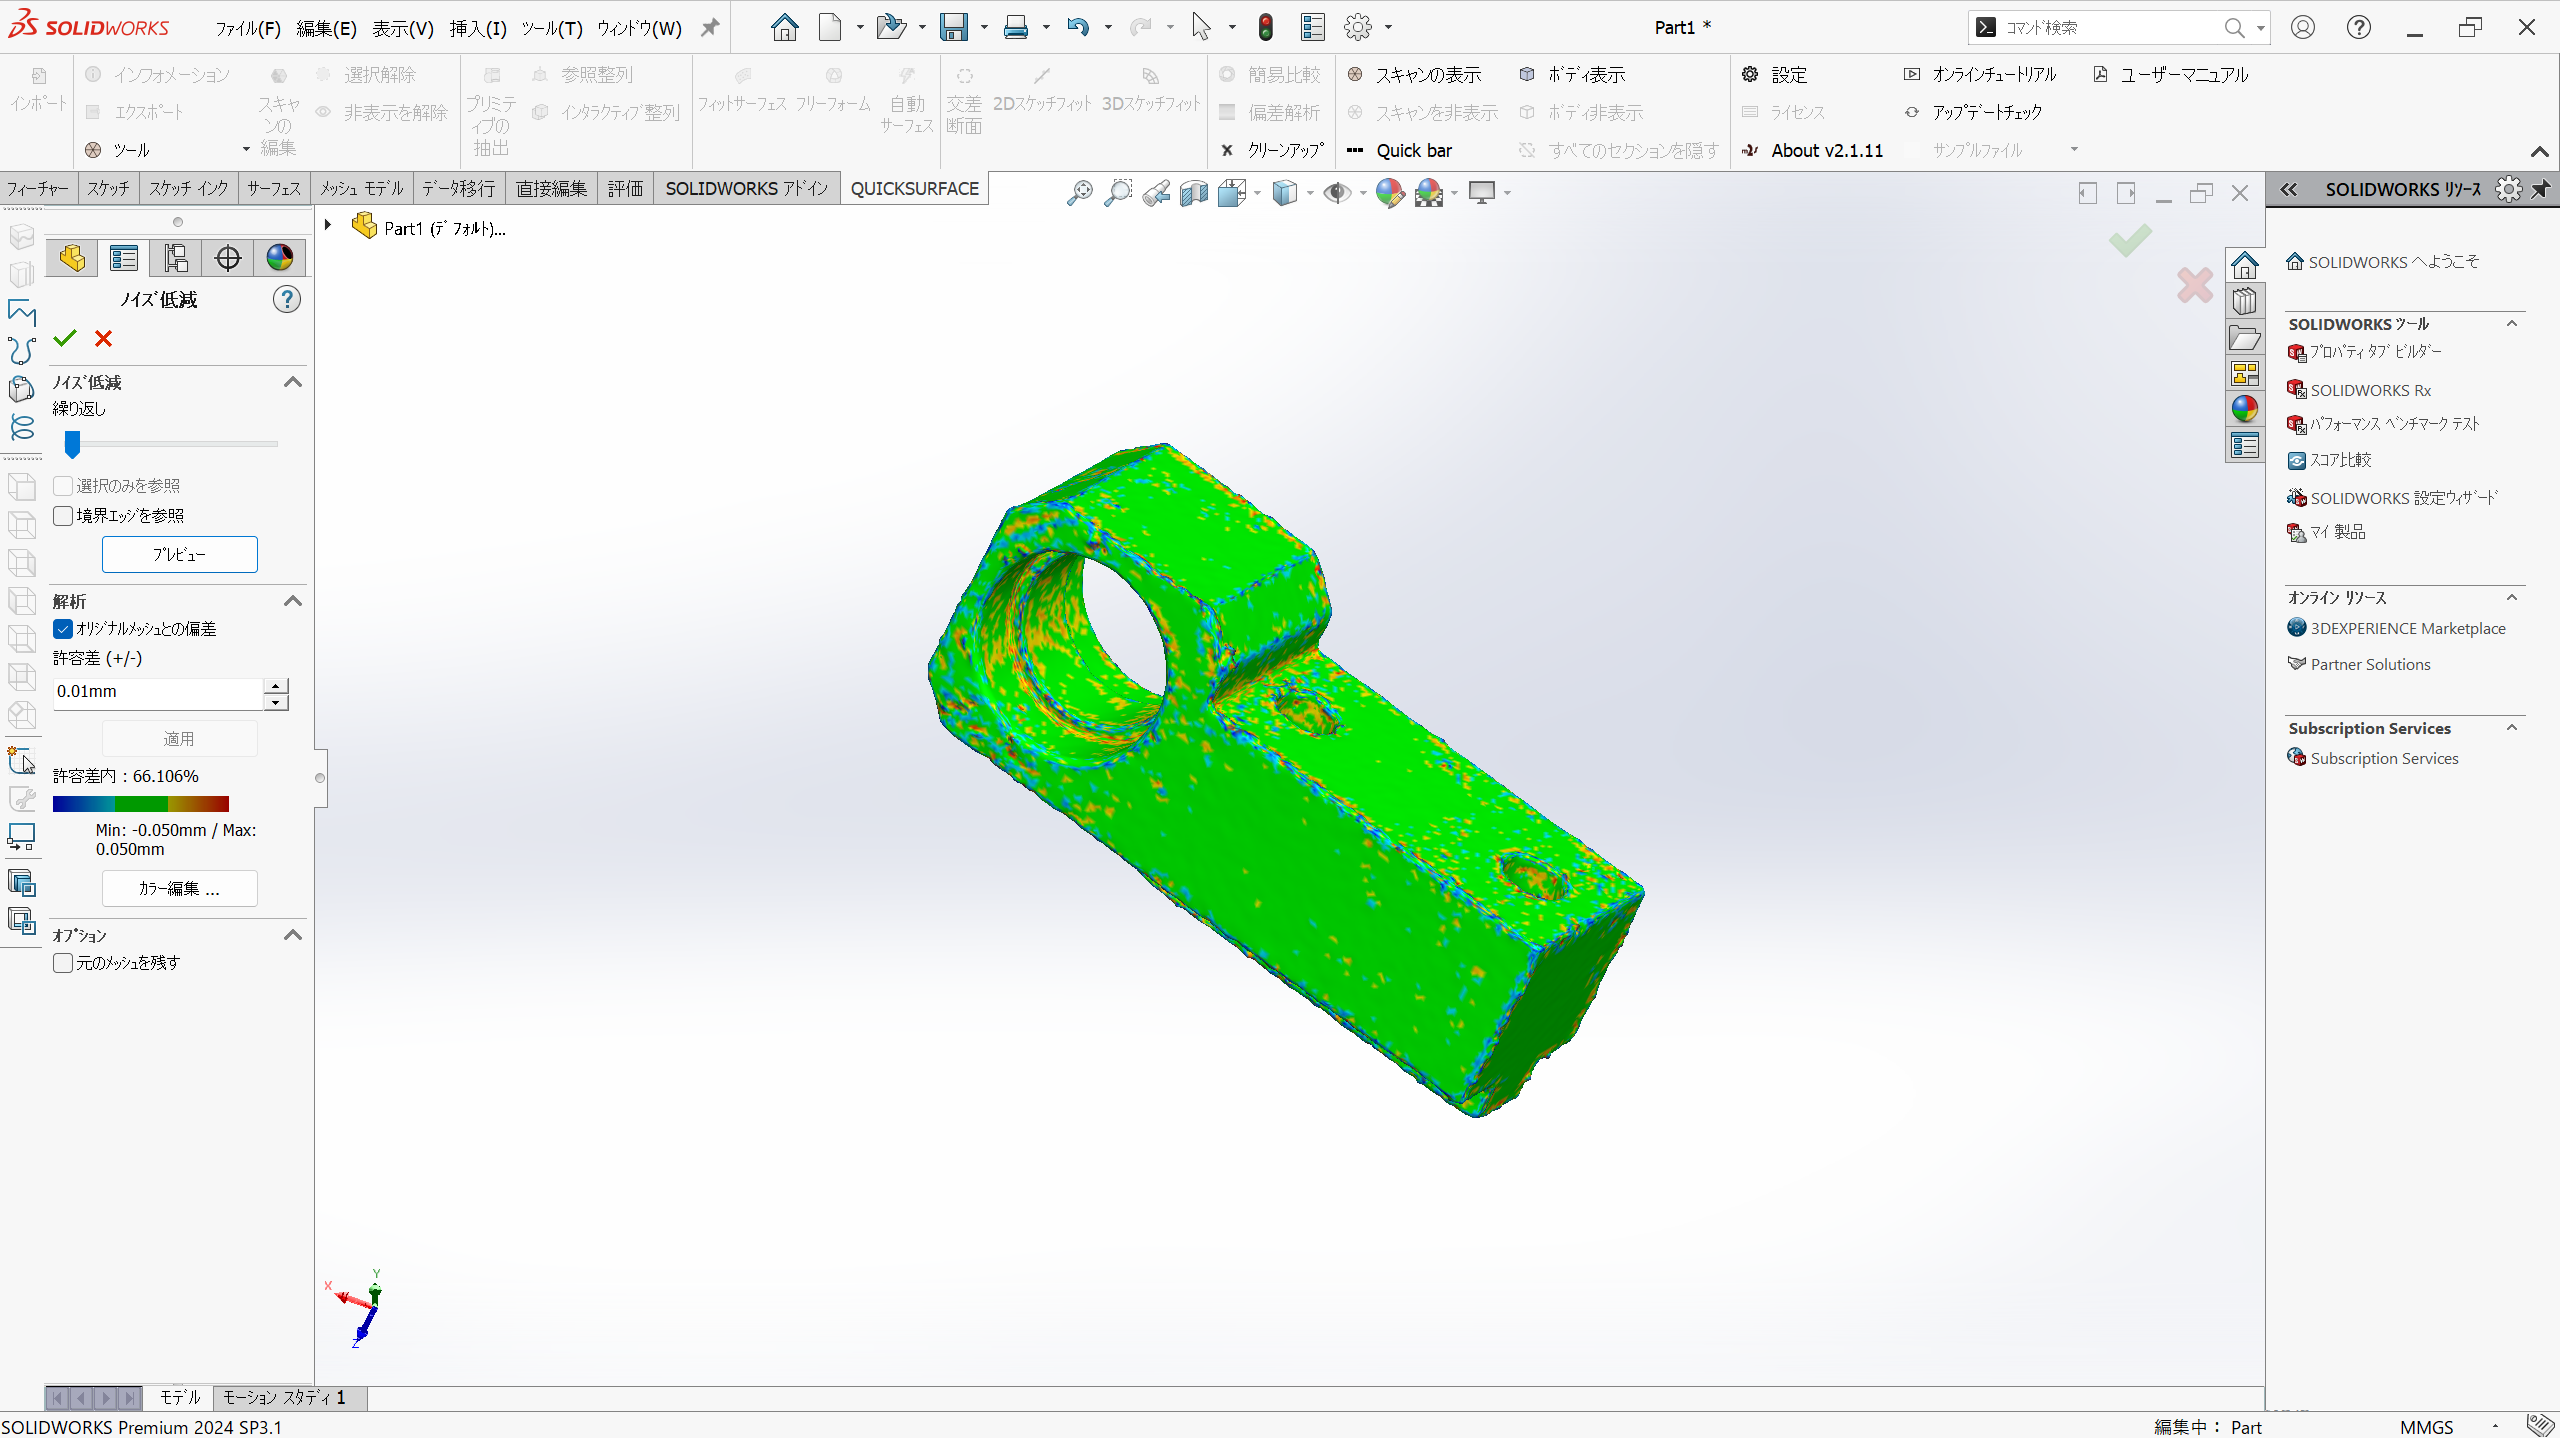
Task: Open the DisplayManager appearance sphere tab
Action: (x=280, y=258)
